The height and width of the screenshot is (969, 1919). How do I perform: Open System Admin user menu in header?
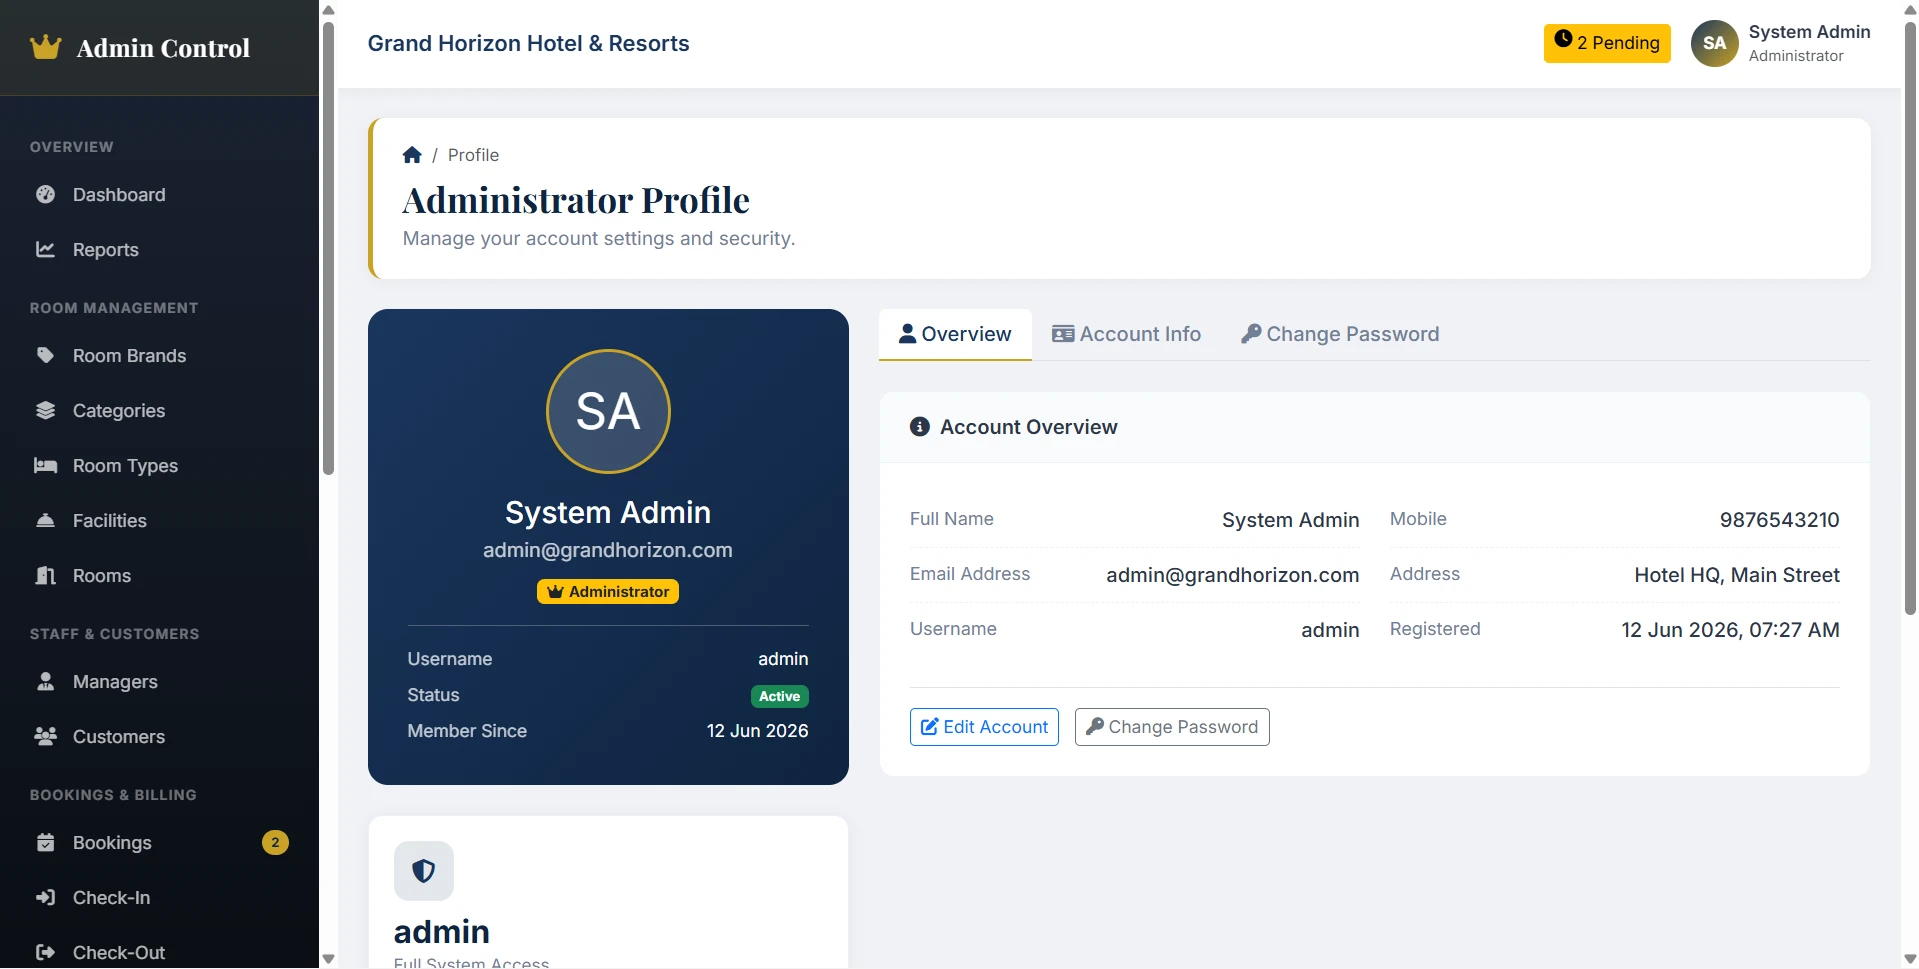[1781, 43]
